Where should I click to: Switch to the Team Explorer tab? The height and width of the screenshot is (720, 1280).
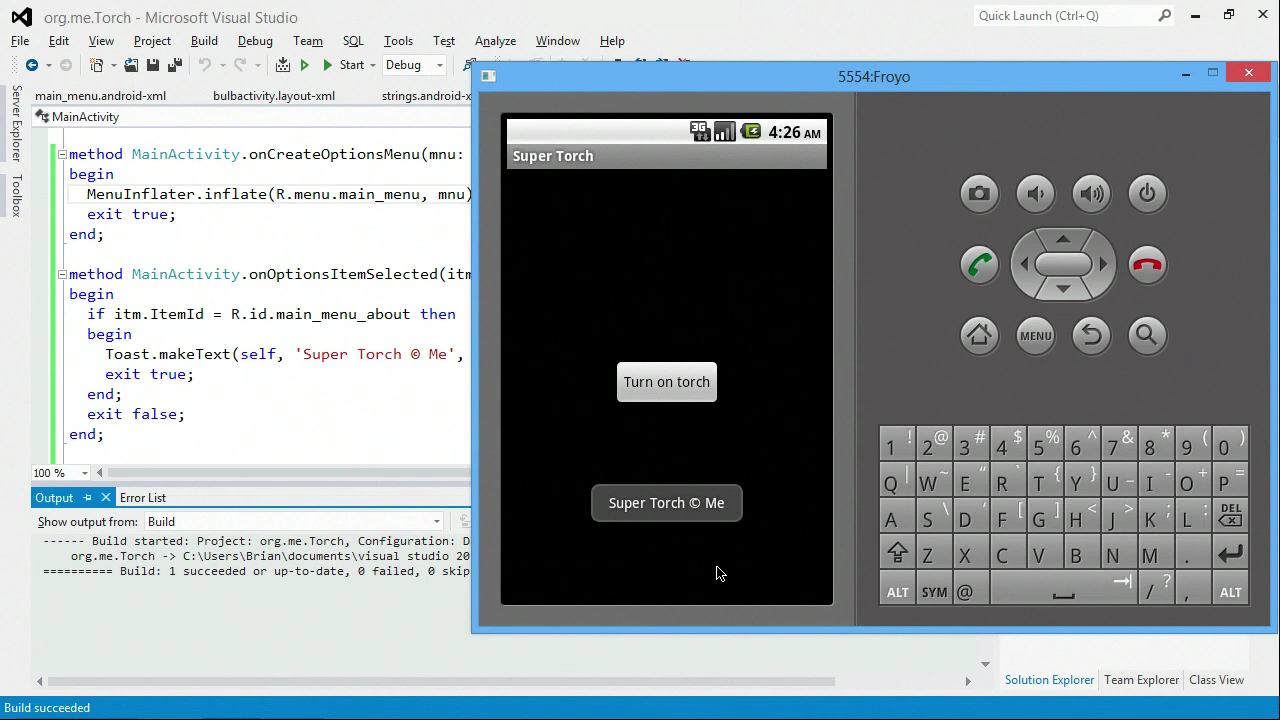click(1141, 680)
